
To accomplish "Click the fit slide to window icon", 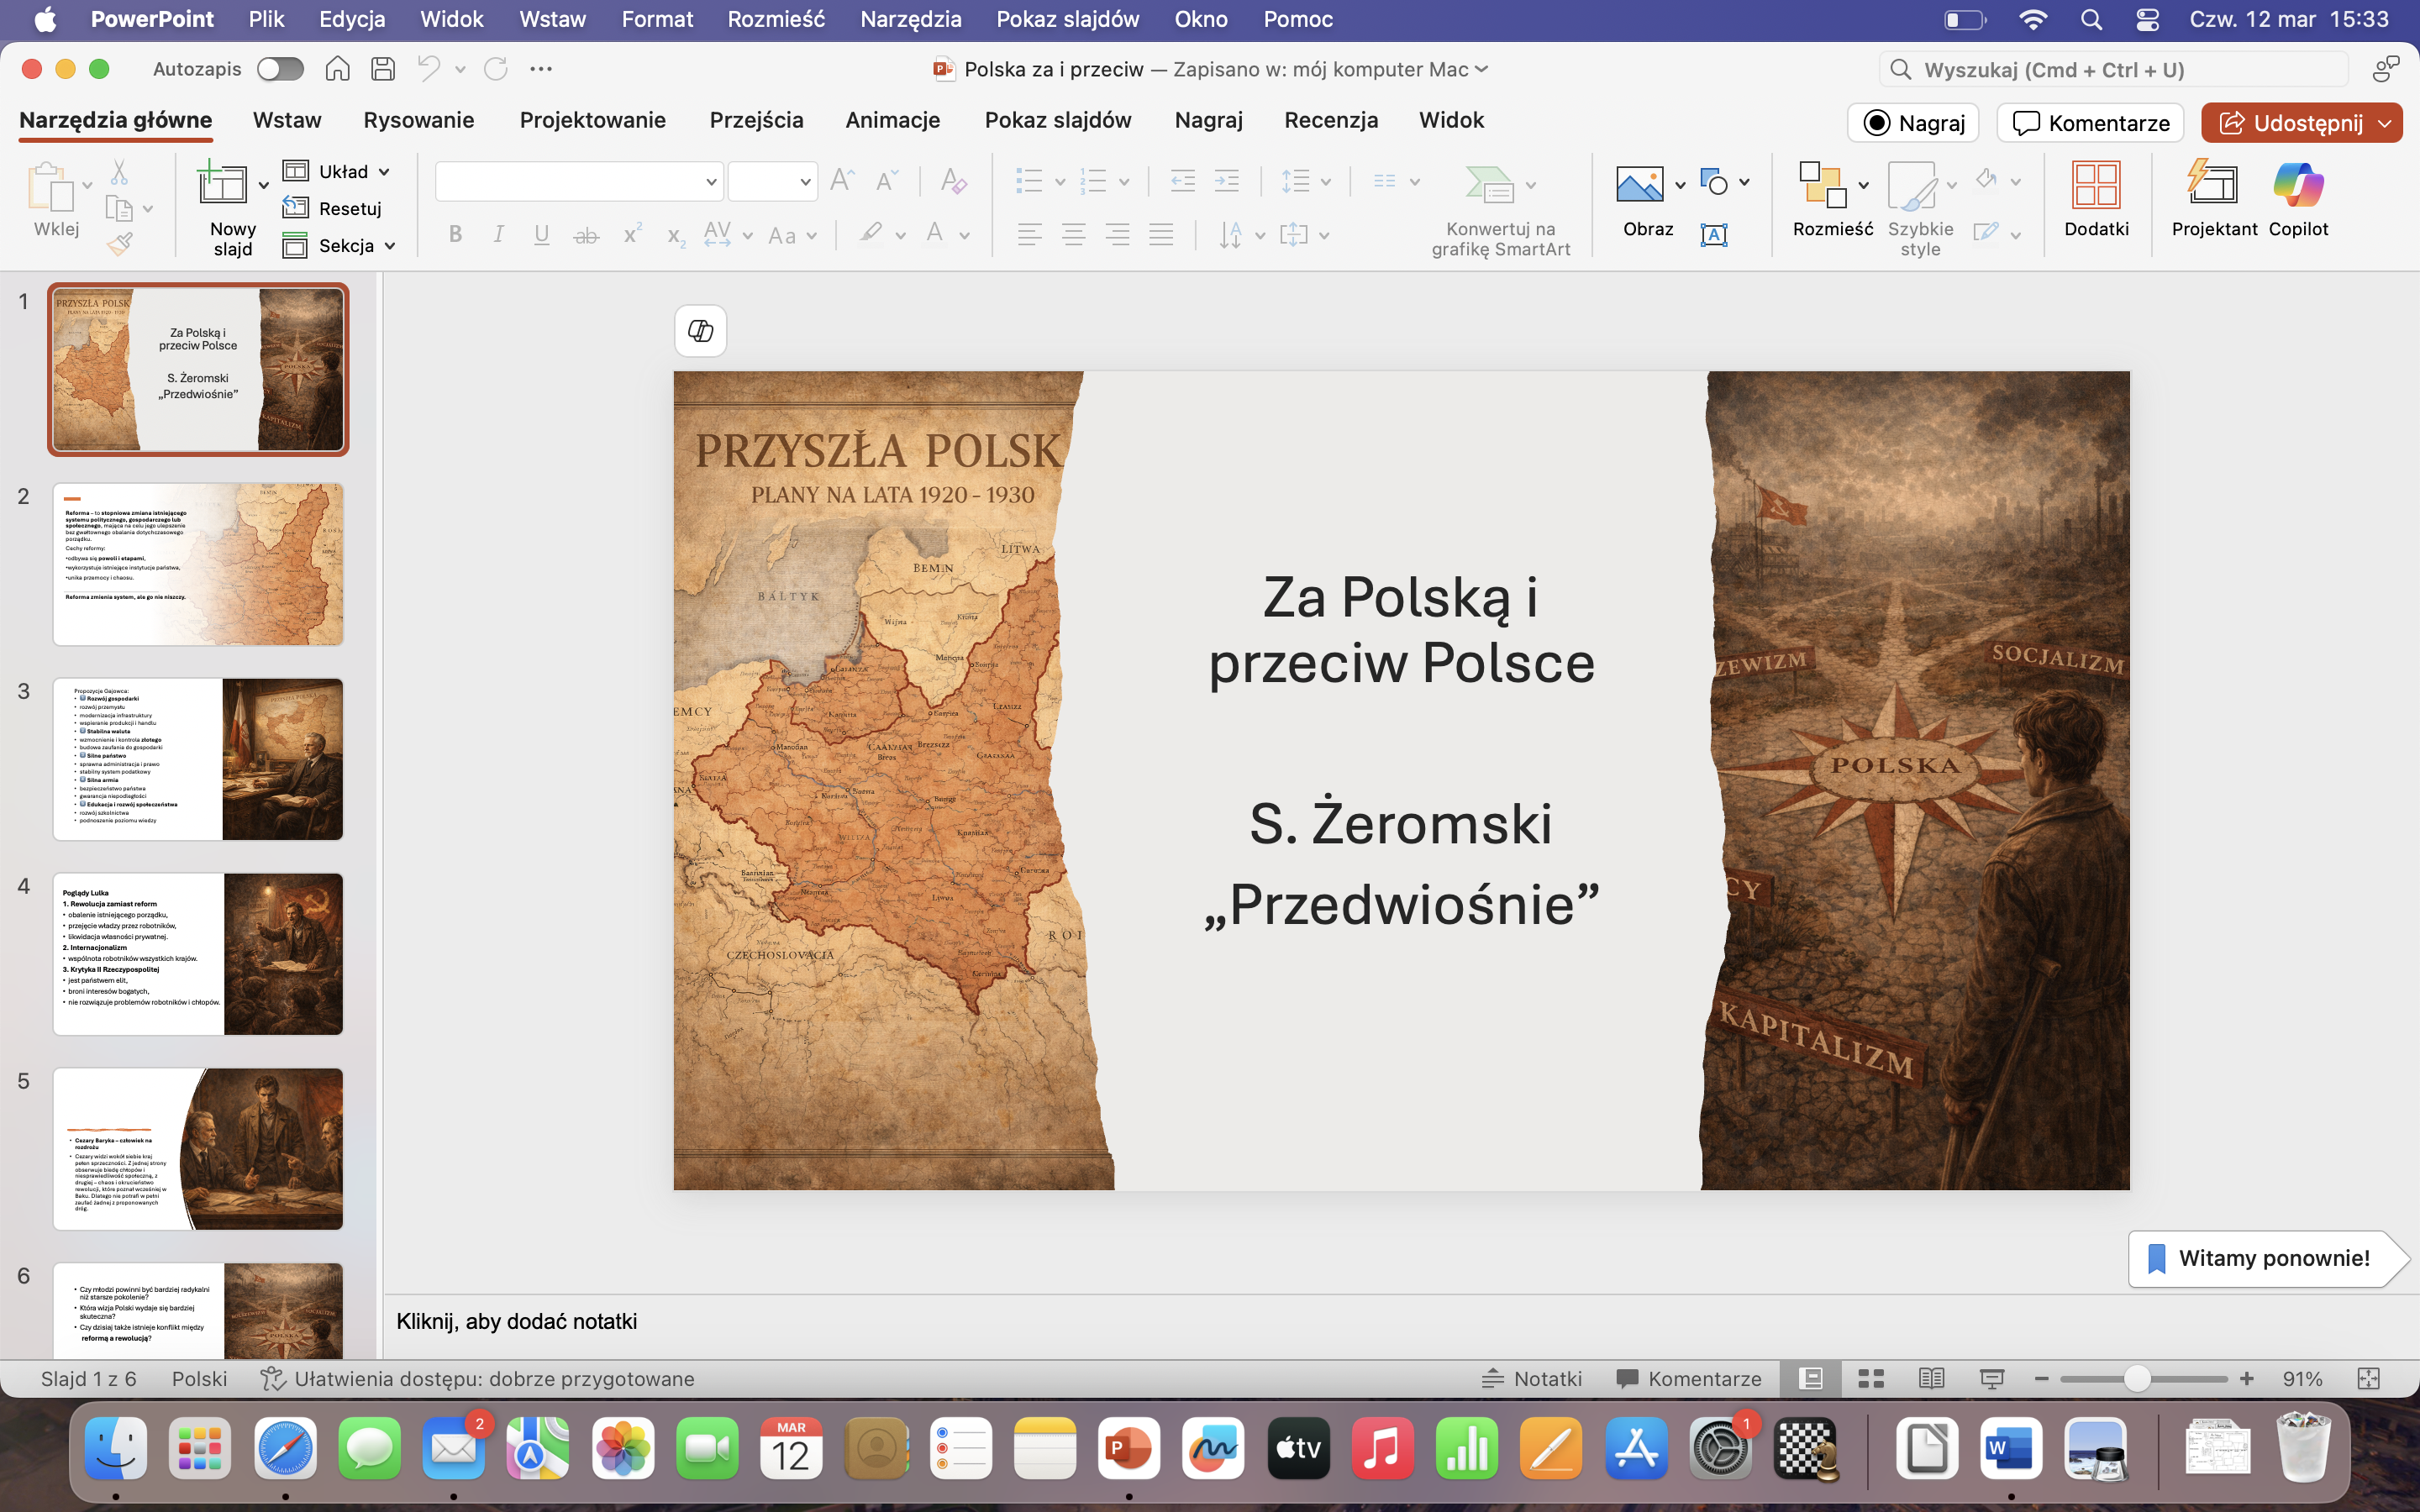I will 2368,1379.
